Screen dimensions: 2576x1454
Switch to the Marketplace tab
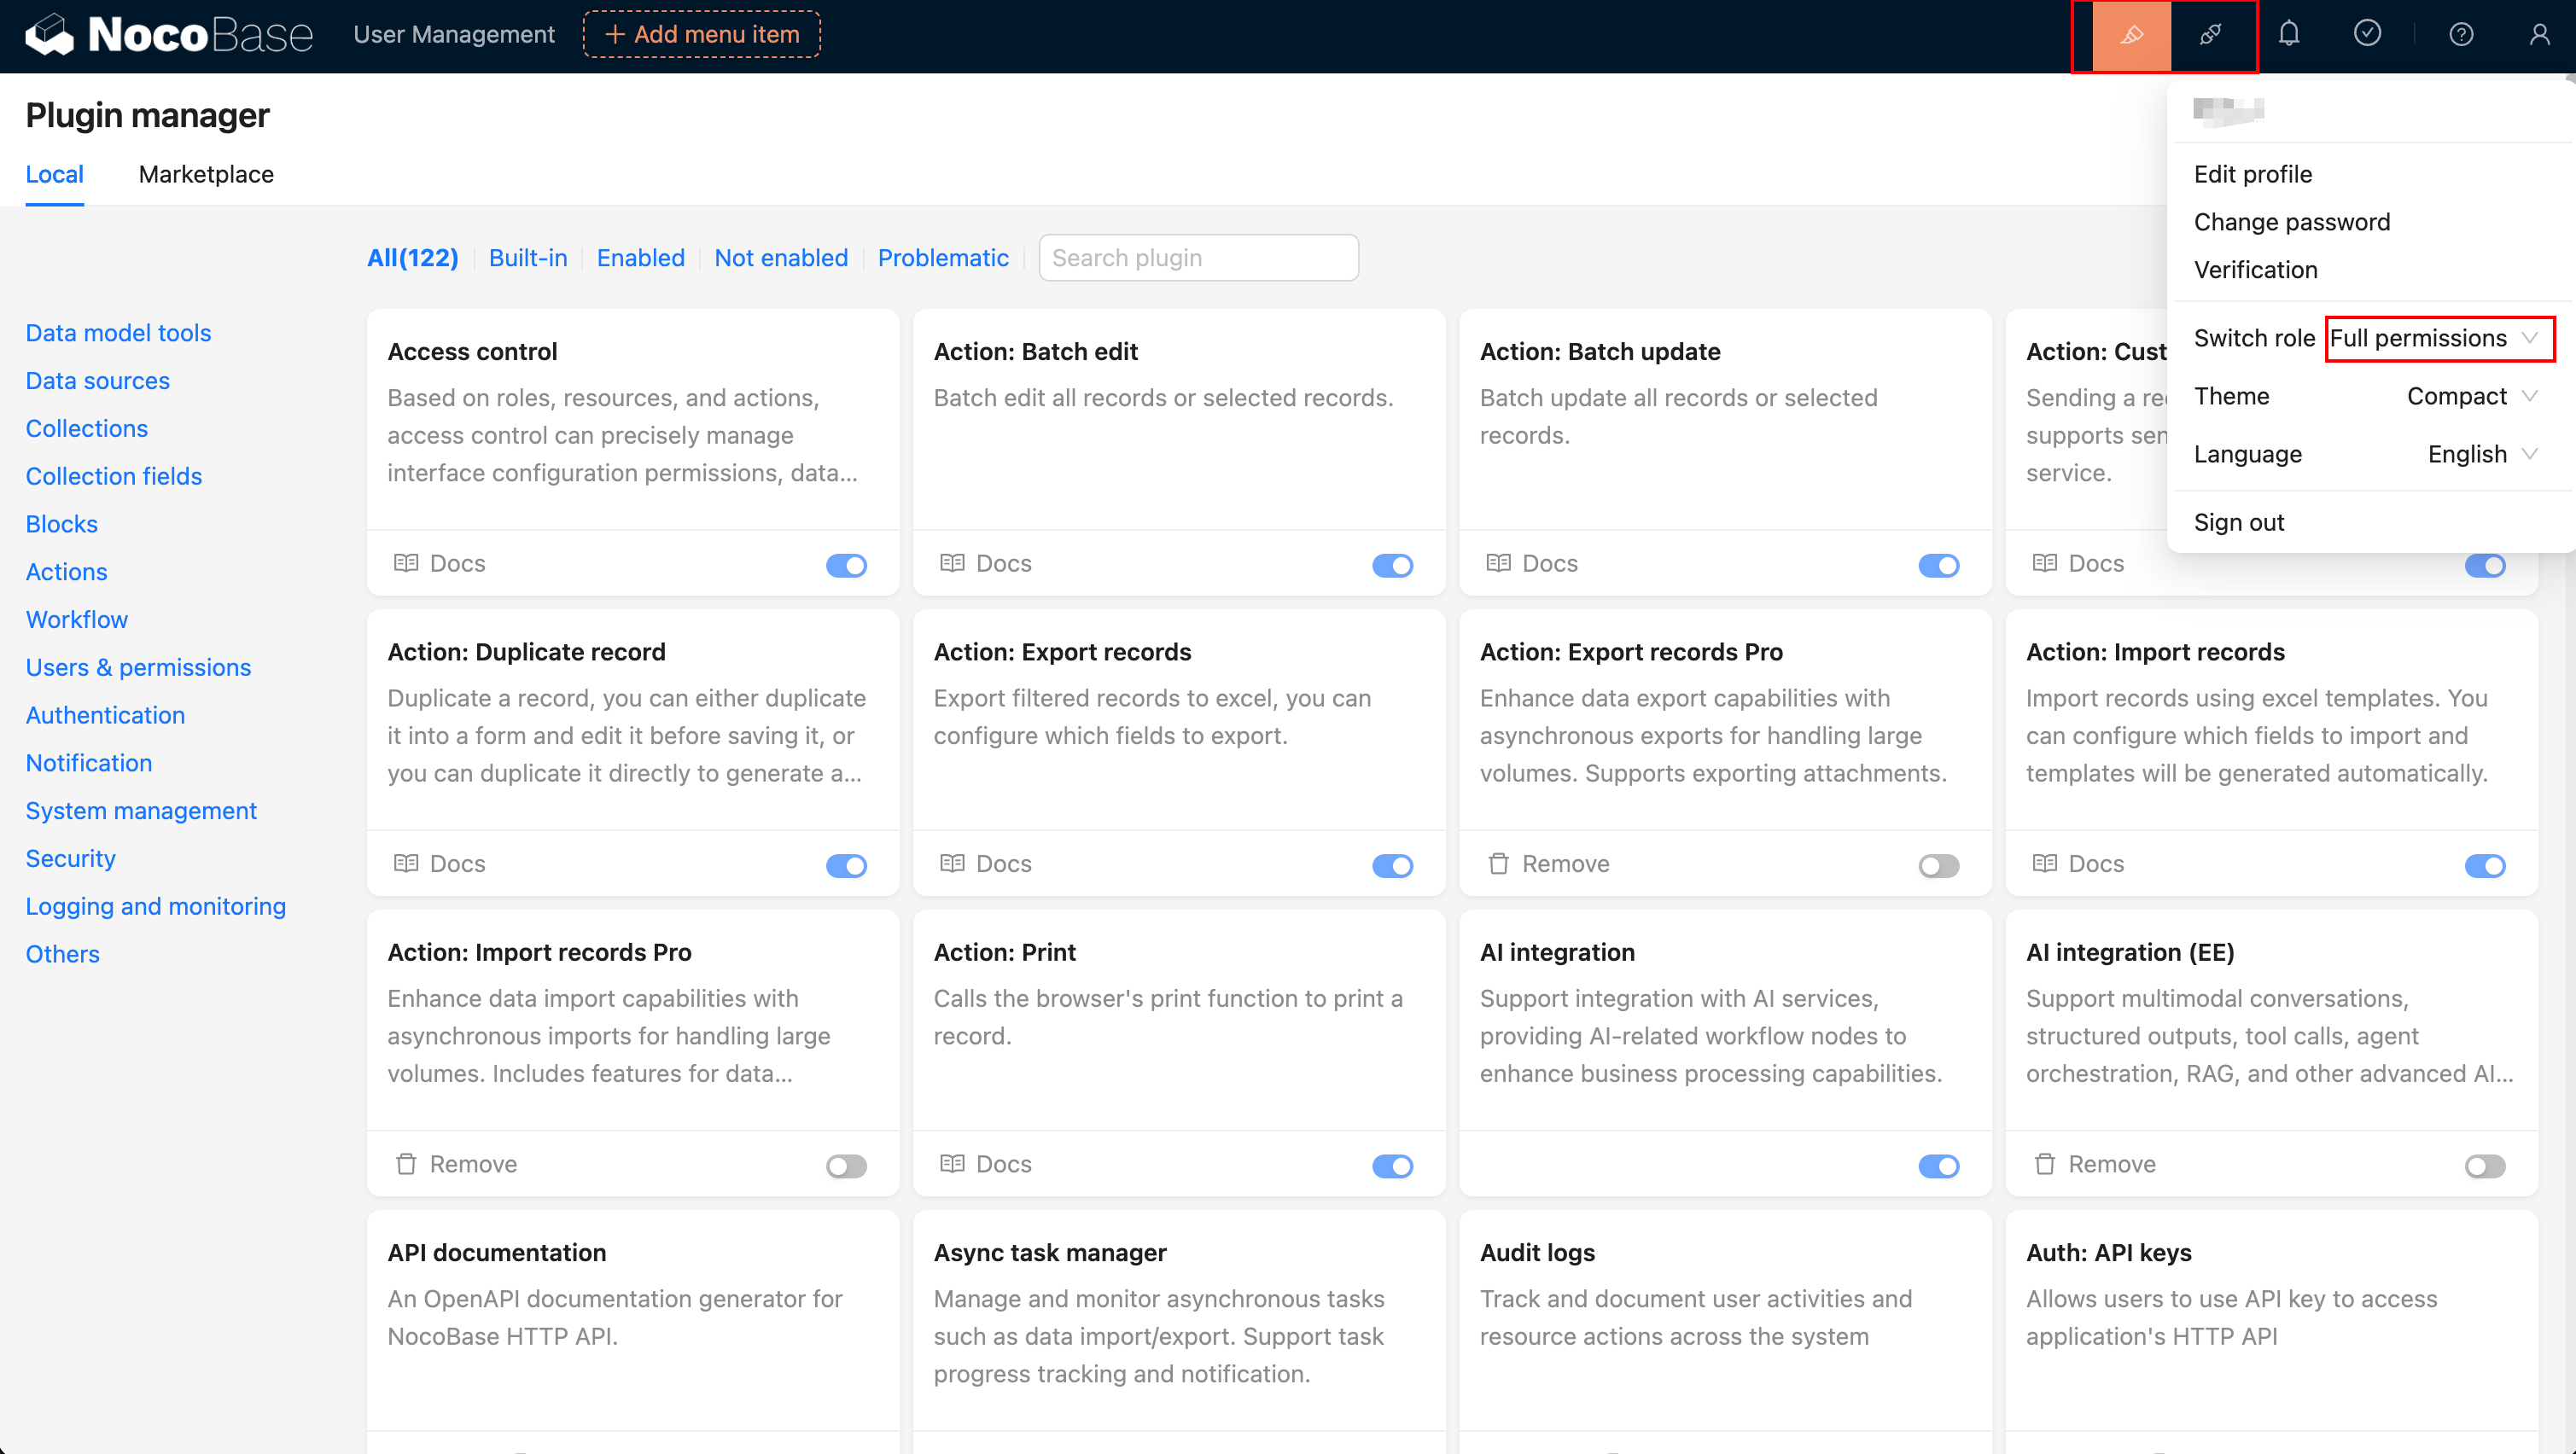(x=206, y=174)
